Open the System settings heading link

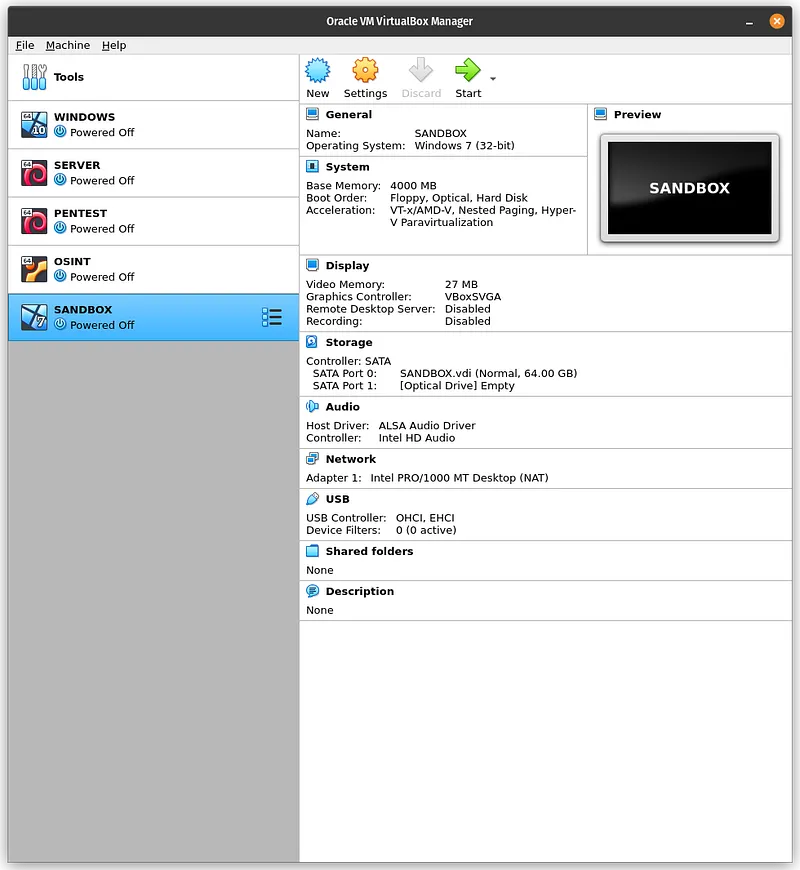(x=347, y=166)
